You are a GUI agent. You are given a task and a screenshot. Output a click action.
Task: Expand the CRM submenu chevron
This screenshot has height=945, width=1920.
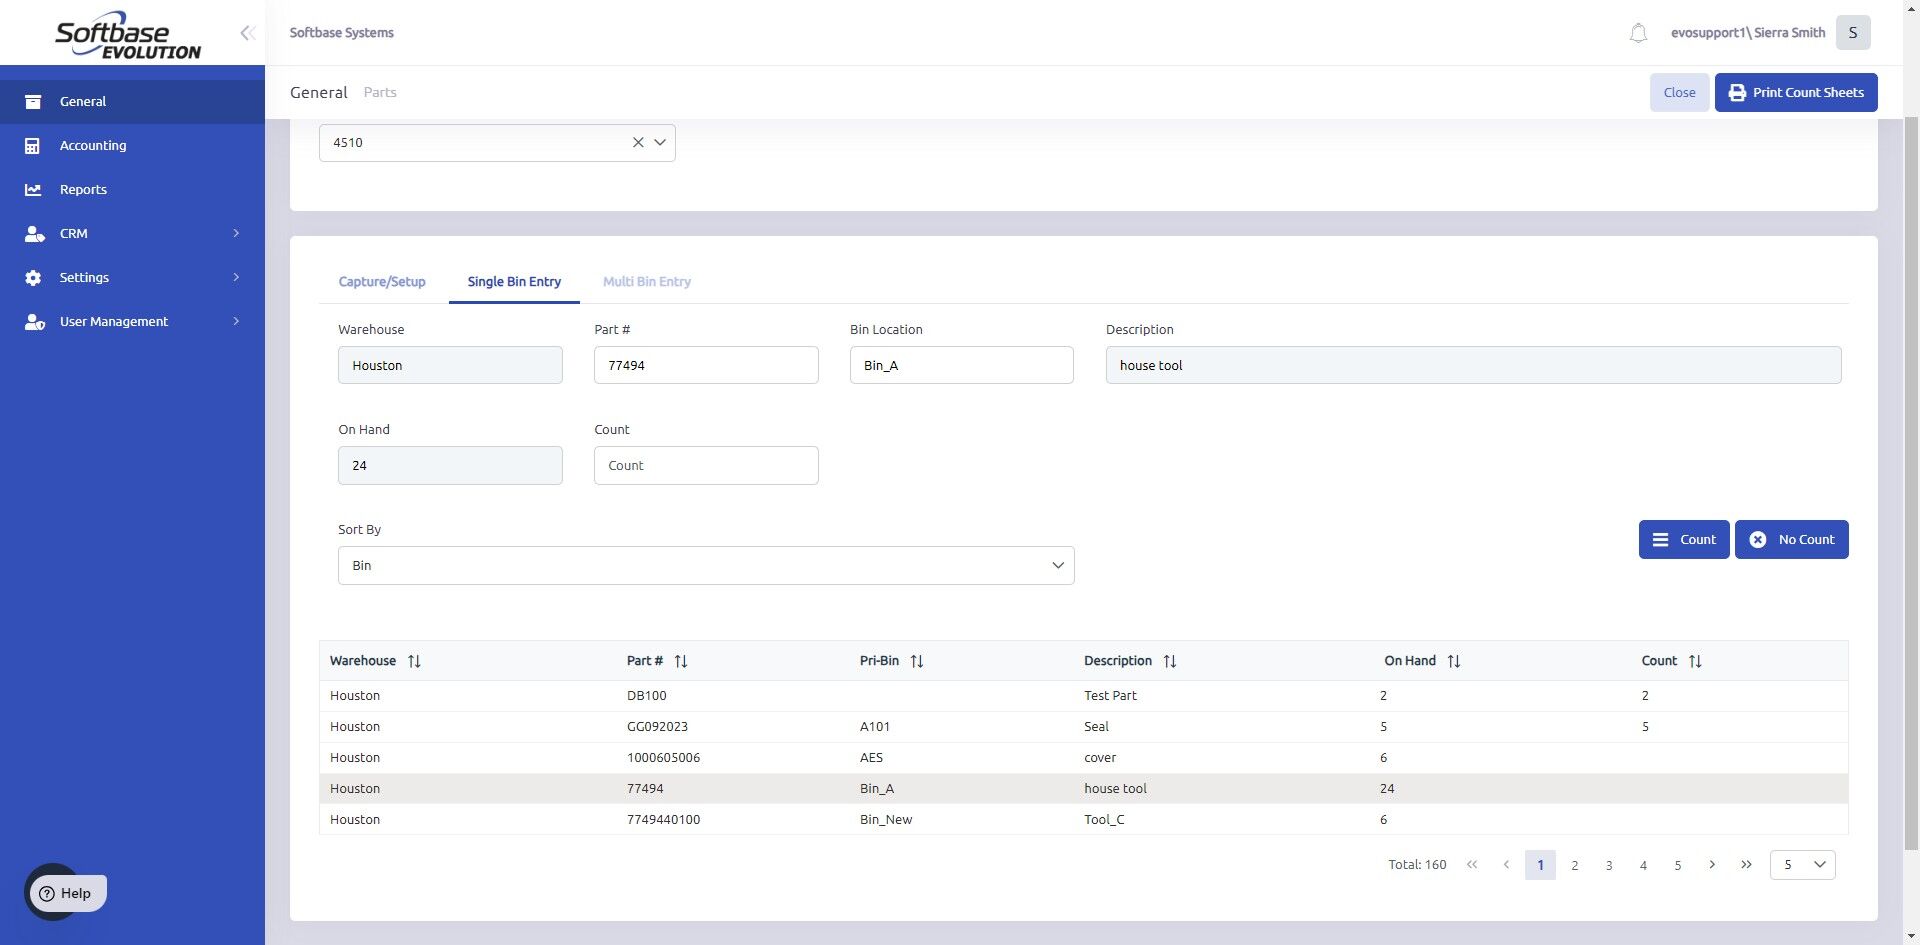236,234
